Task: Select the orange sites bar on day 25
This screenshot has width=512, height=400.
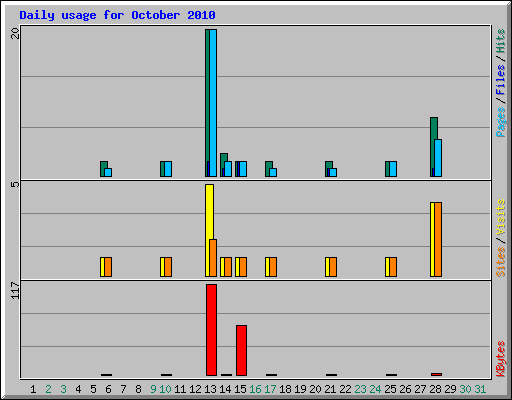Action: tap(393, 267)
